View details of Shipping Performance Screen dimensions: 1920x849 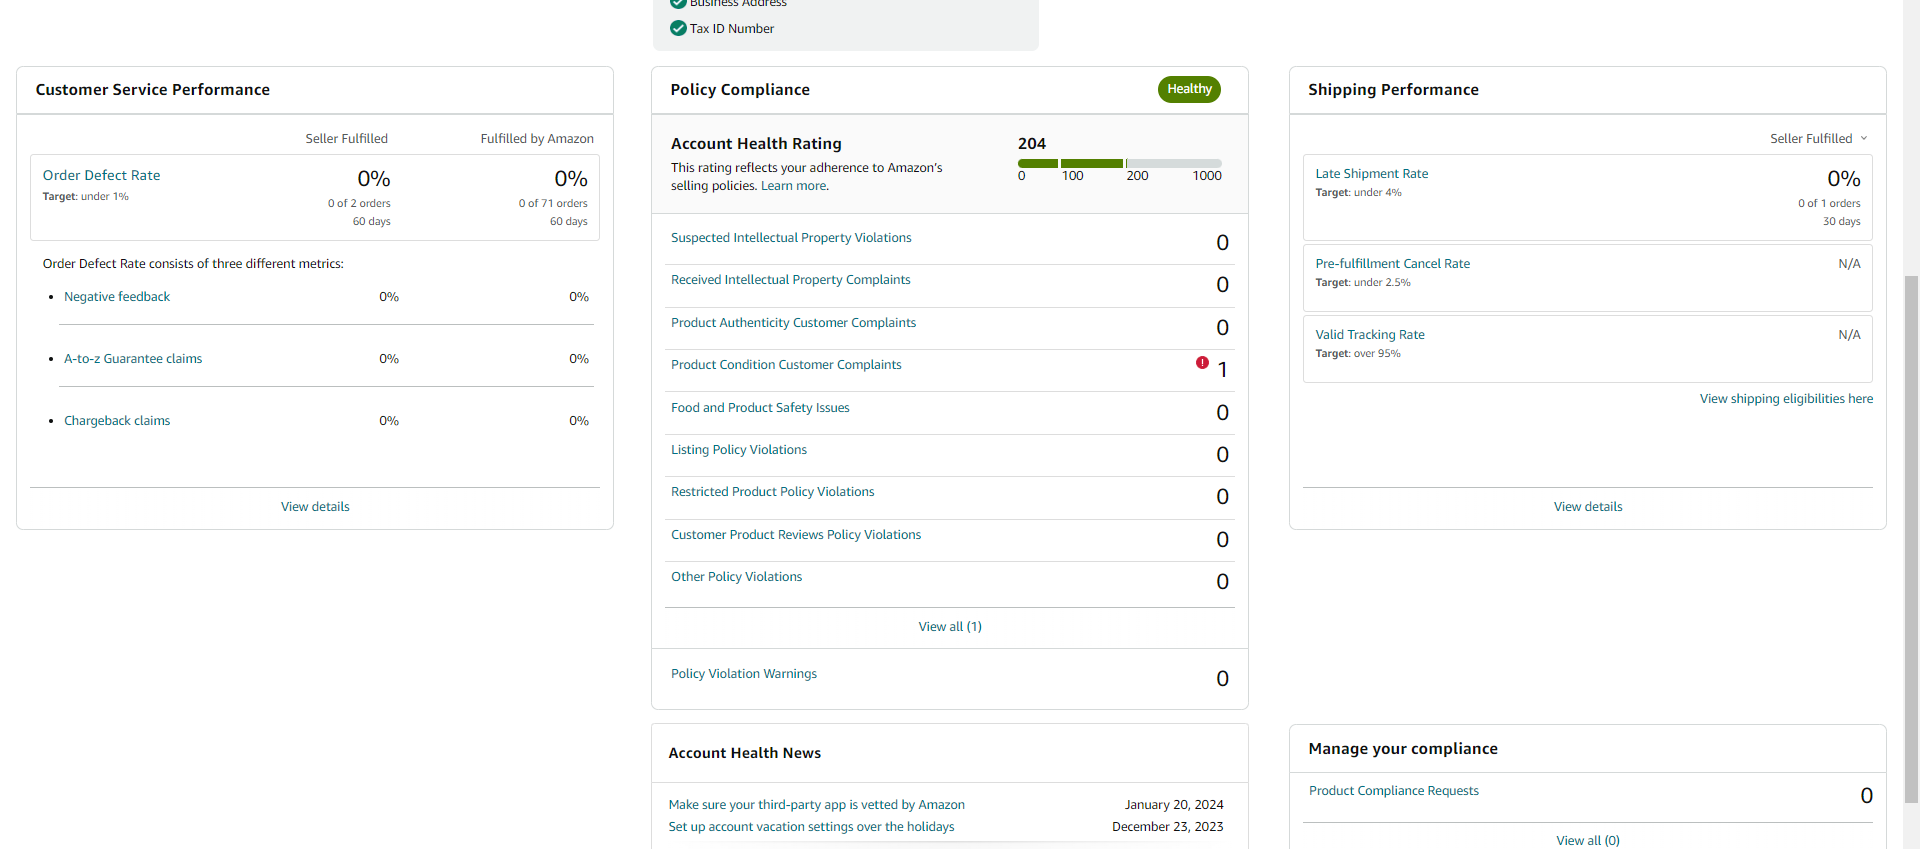pos(1588,507)
